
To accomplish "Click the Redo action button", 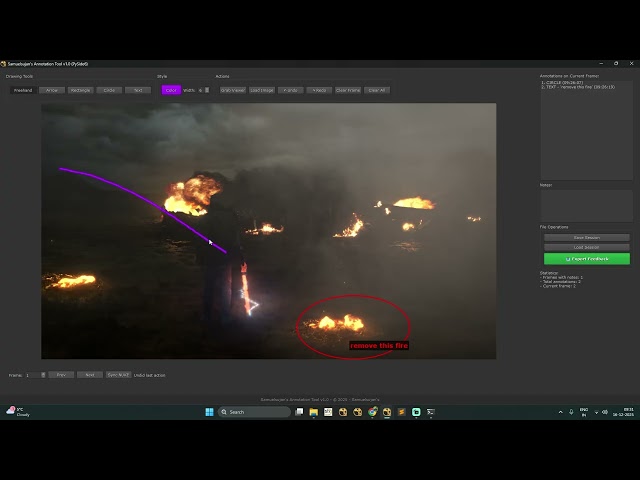I will (319, 90).
